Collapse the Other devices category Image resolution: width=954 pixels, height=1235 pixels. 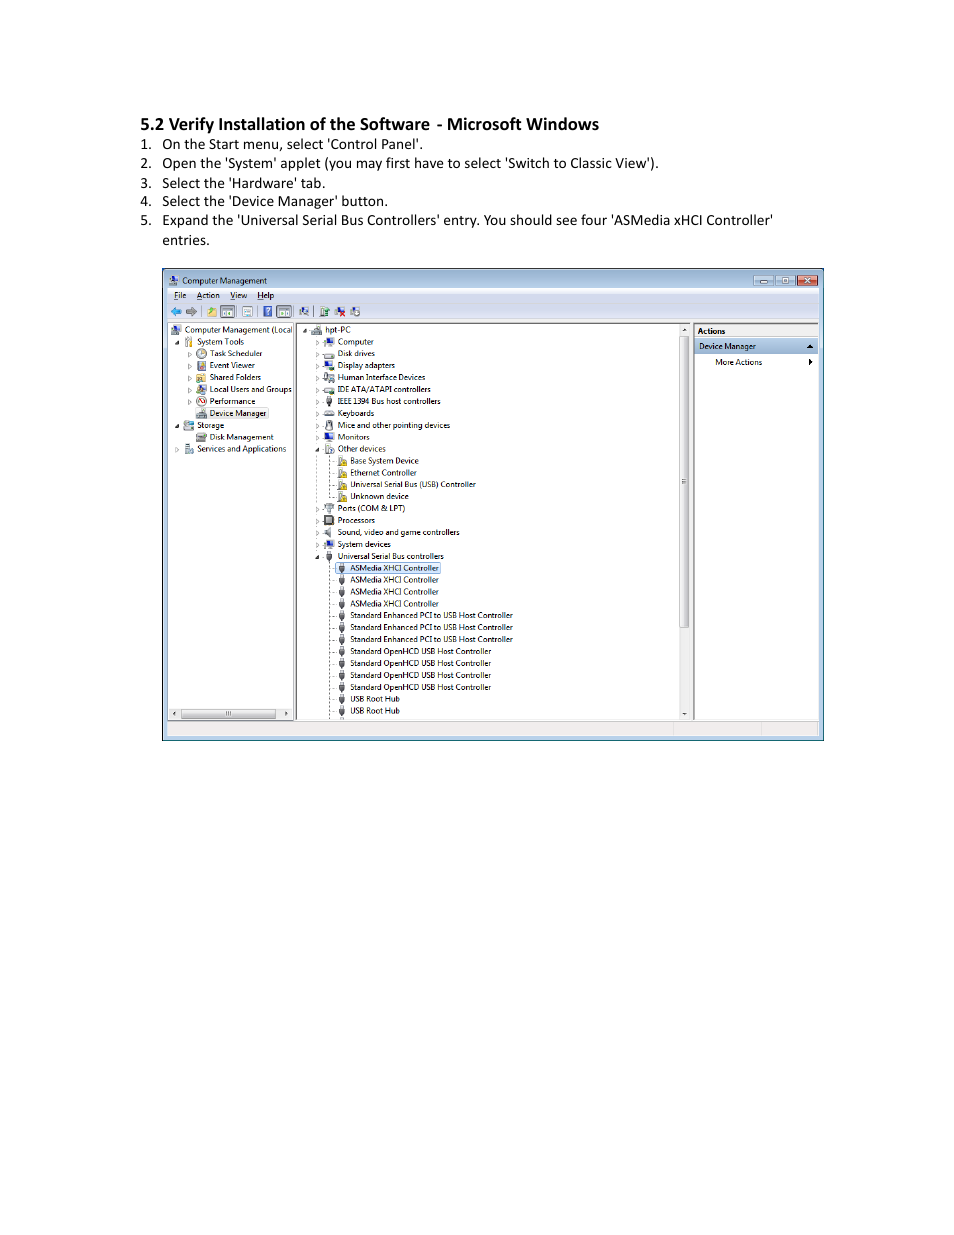318,450
